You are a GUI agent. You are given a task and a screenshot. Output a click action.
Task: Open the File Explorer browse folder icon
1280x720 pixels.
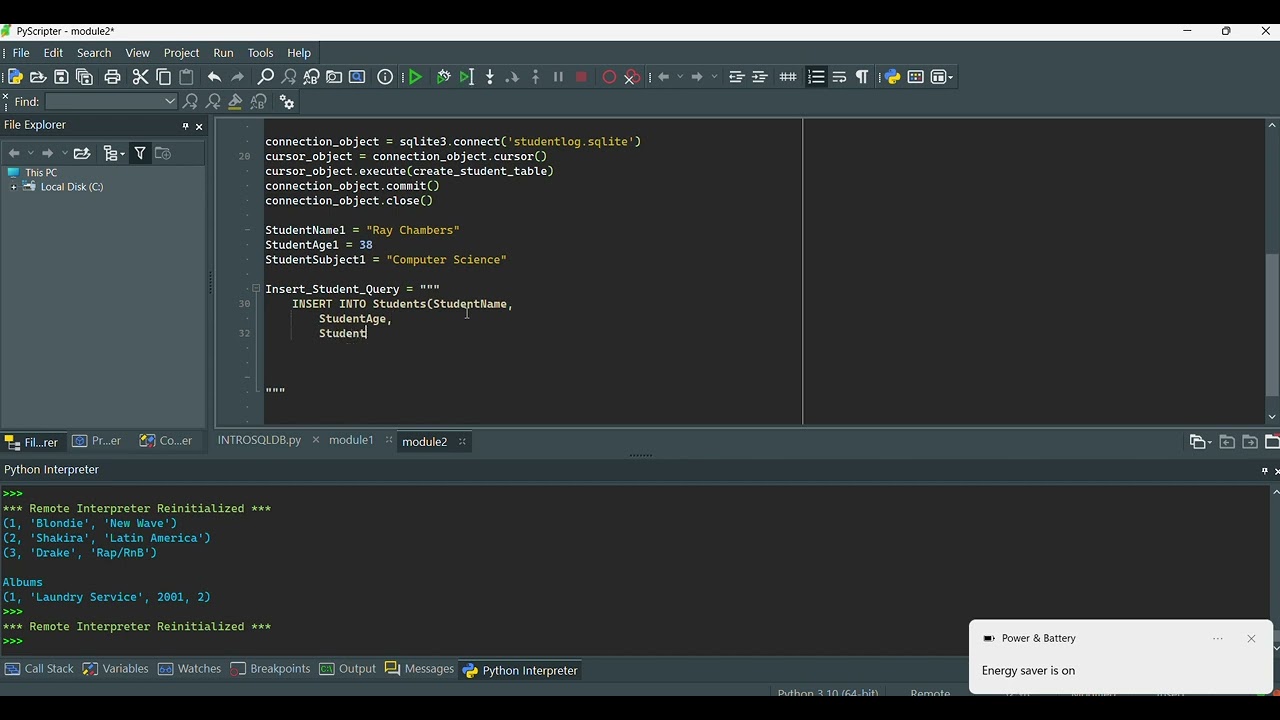(x=82, y=153)
